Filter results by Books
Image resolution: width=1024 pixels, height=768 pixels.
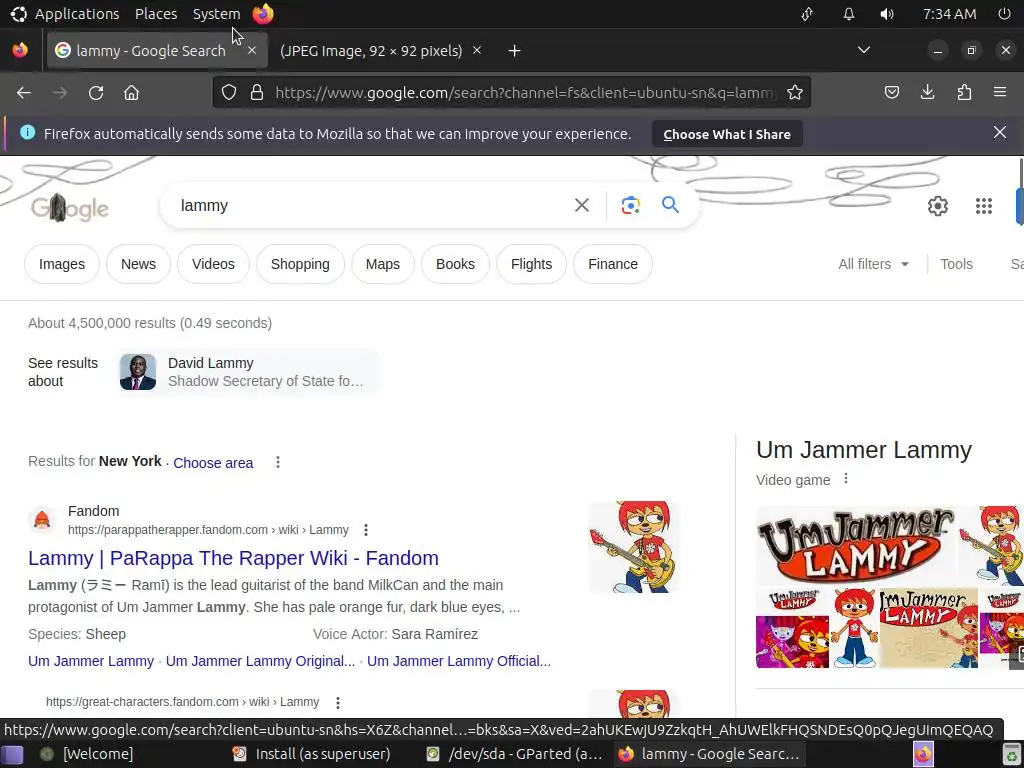point(455,264)
